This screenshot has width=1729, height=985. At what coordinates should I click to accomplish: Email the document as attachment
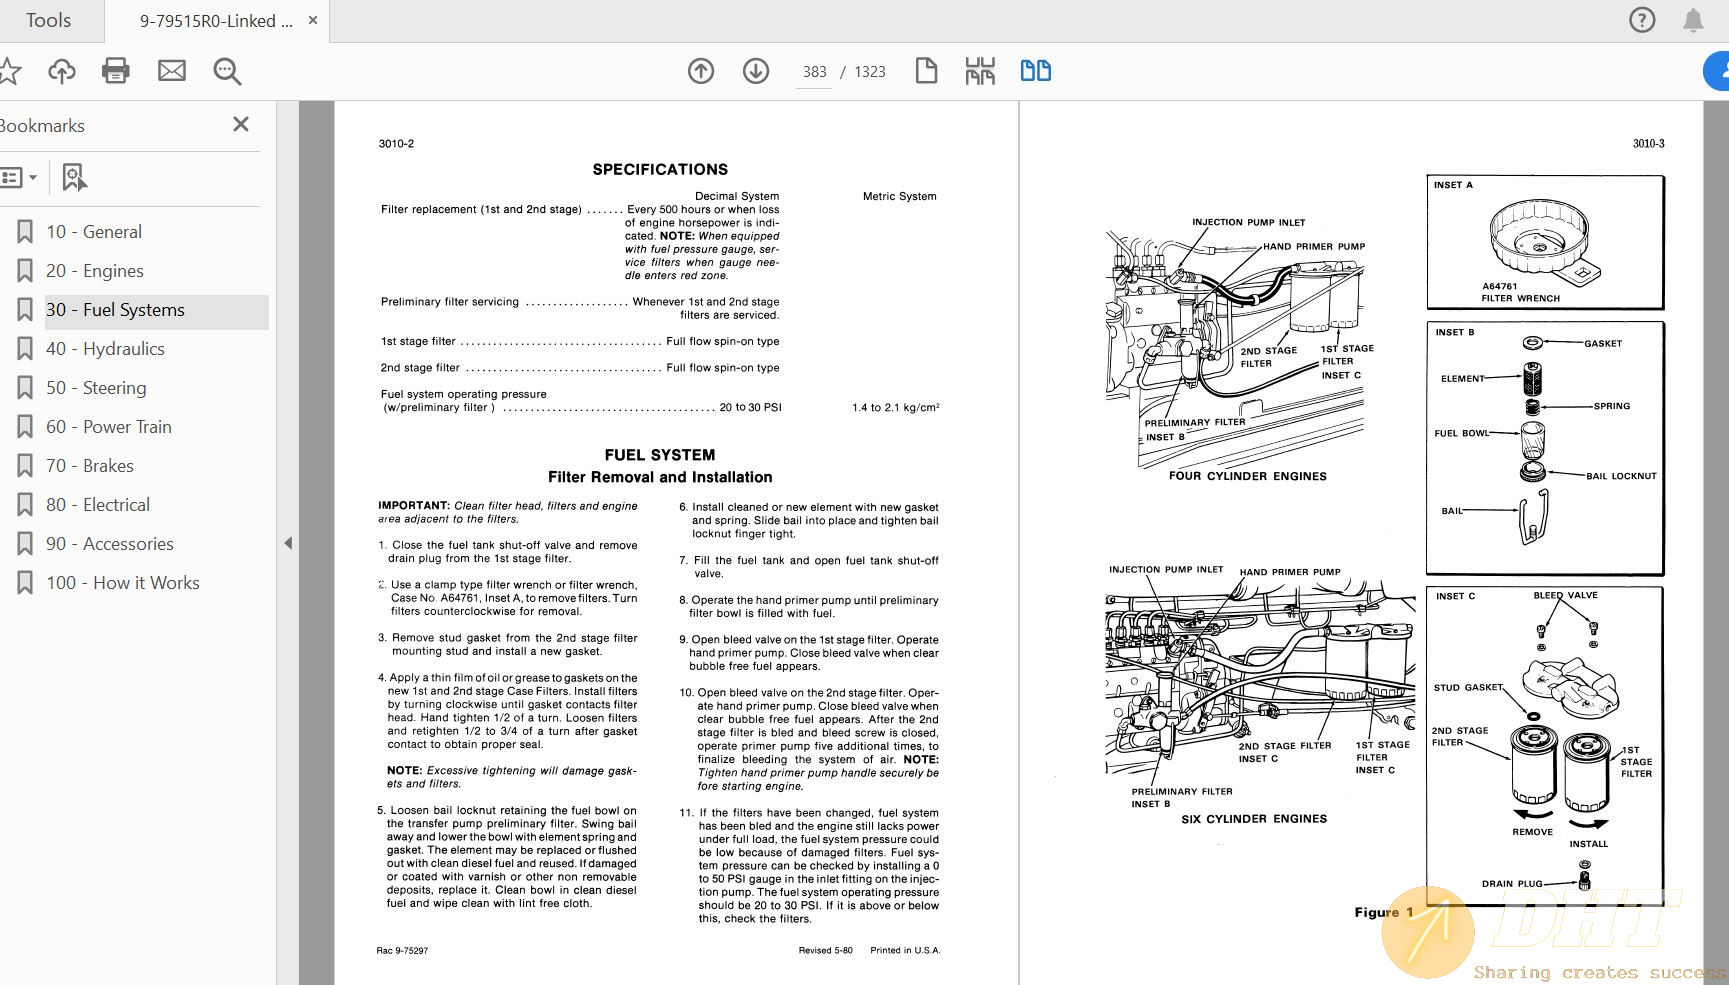pyautogui.click(x=171, y=71)
